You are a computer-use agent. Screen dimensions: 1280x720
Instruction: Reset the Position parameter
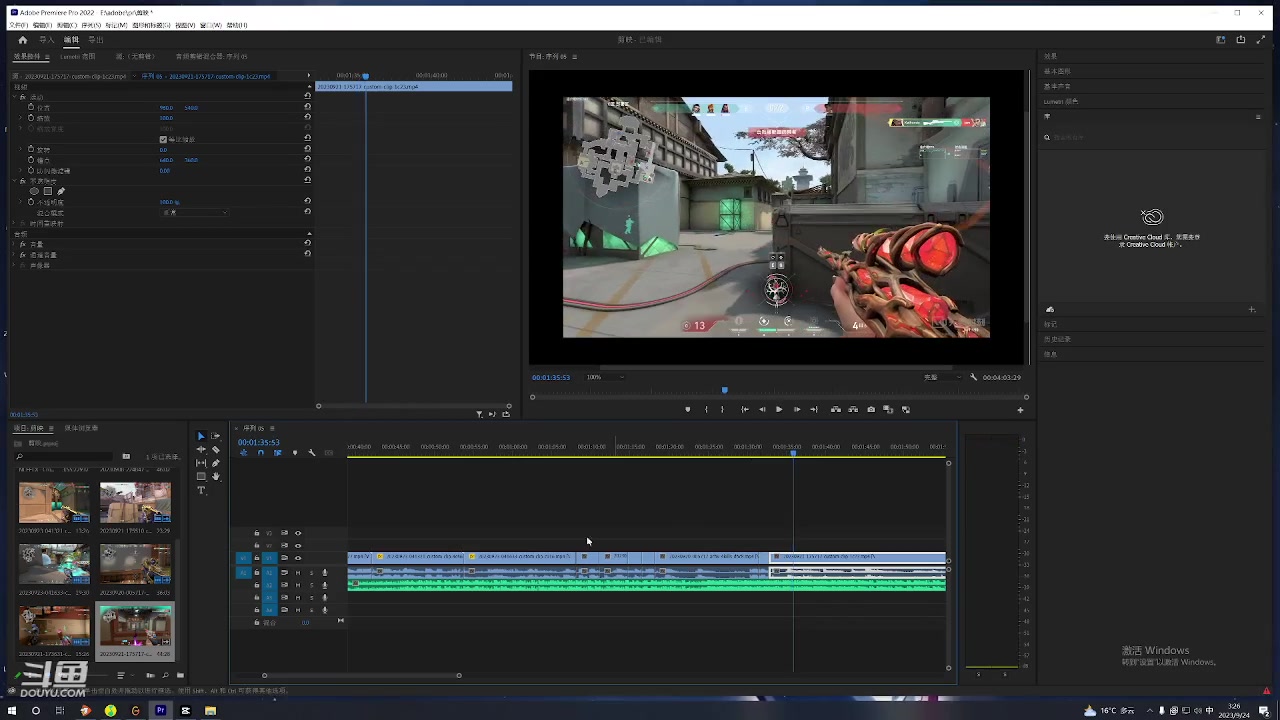(307, 107)
